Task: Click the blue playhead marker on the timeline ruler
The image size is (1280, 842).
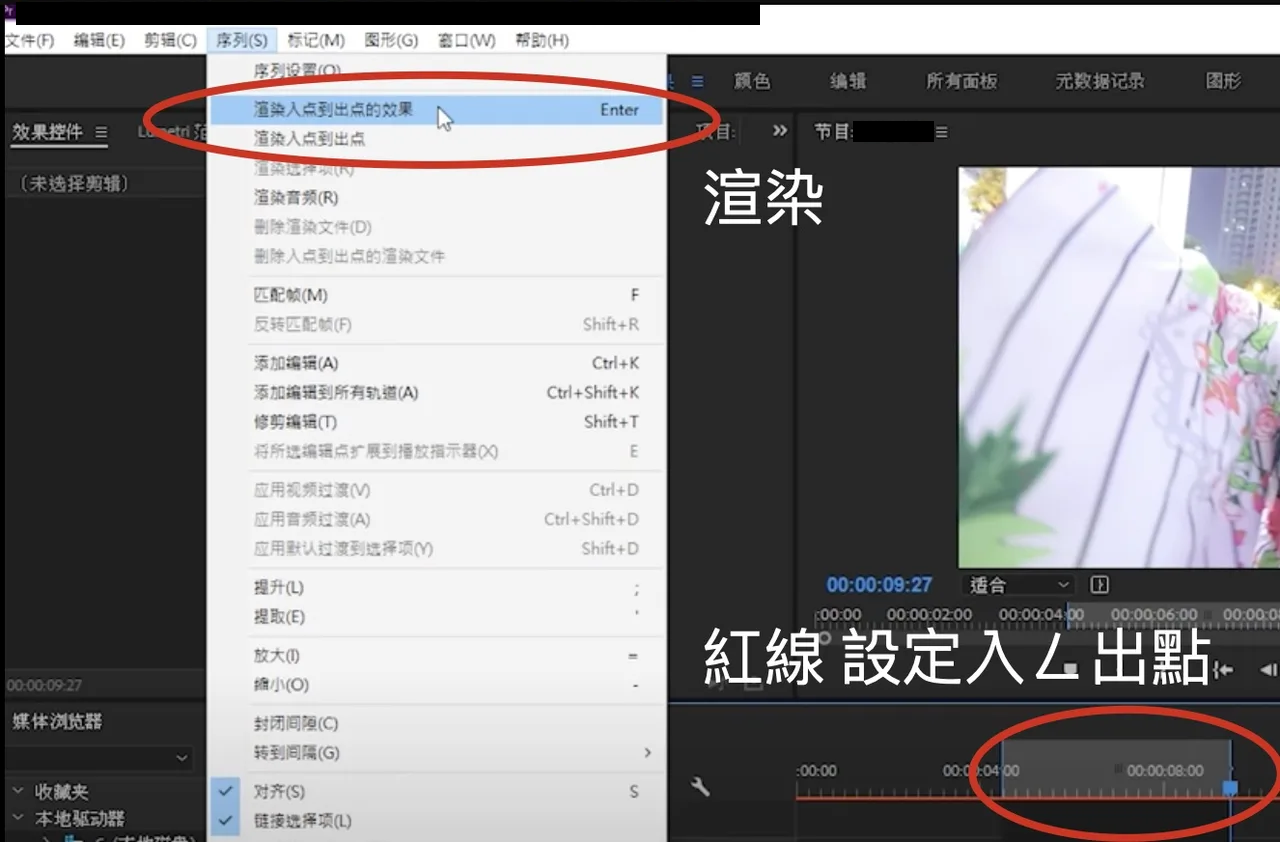Action: pos(1230,788)
